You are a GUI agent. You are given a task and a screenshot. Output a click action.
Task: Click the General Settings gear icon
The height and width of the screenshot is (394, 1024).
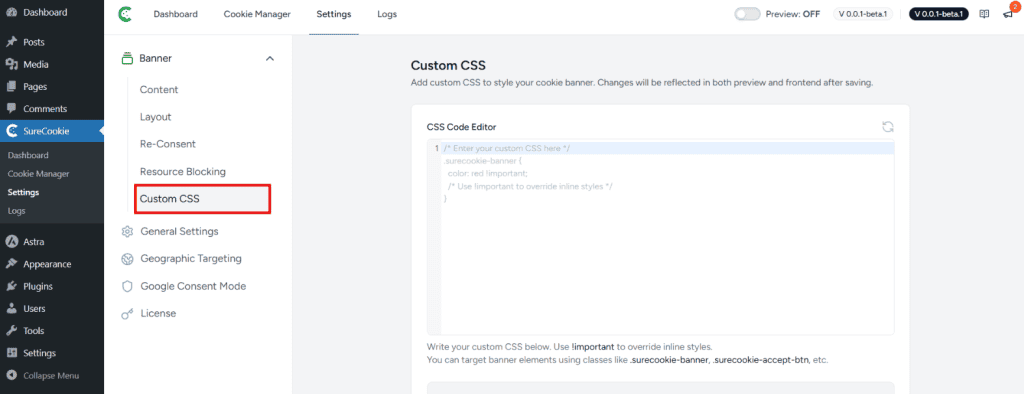coord(127,231)
